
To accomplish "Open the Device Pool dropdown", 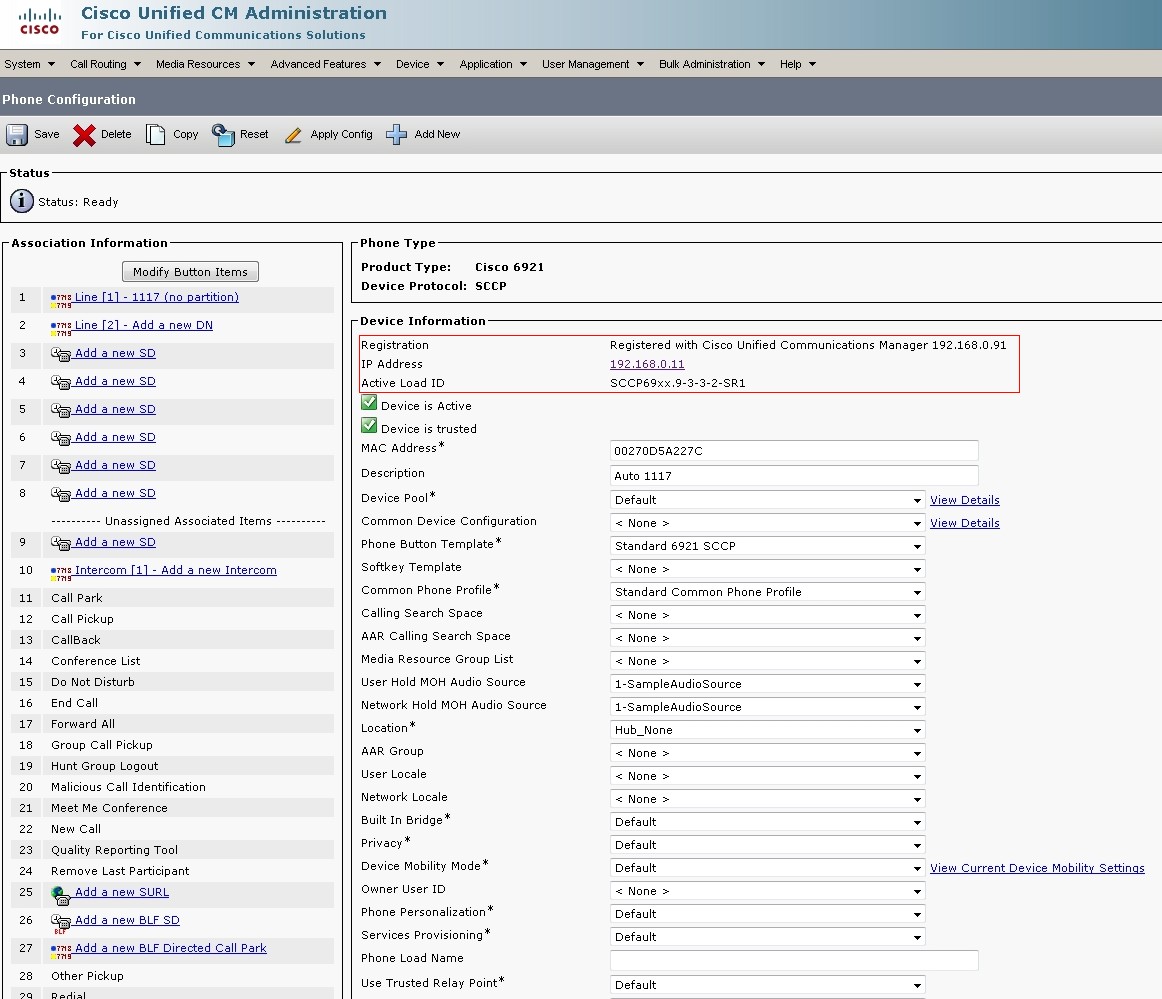I will (x=767, y=500).
